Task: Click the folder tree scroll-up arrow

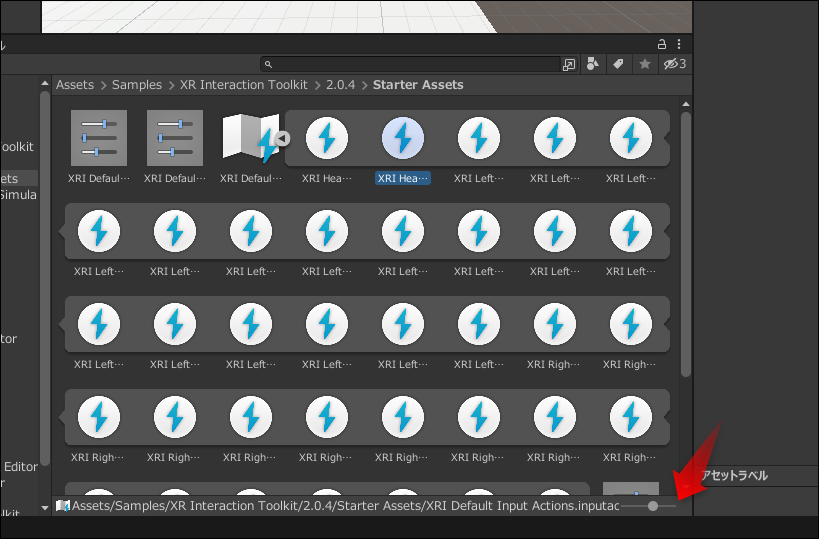Action: 45,83
